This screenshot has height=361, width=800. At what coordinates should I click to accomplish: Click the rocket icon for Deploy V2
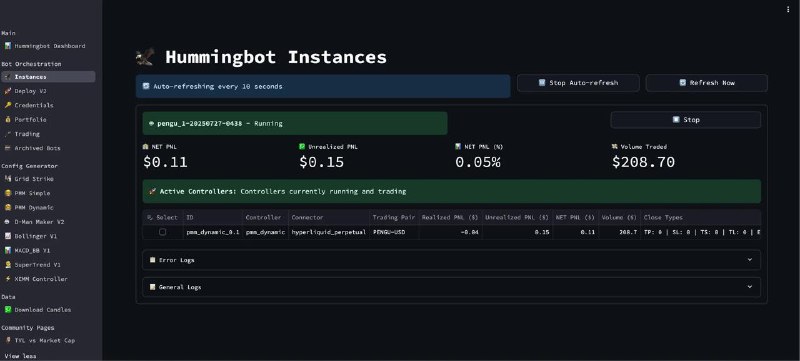pyautogui.click(x=8, y=91)
